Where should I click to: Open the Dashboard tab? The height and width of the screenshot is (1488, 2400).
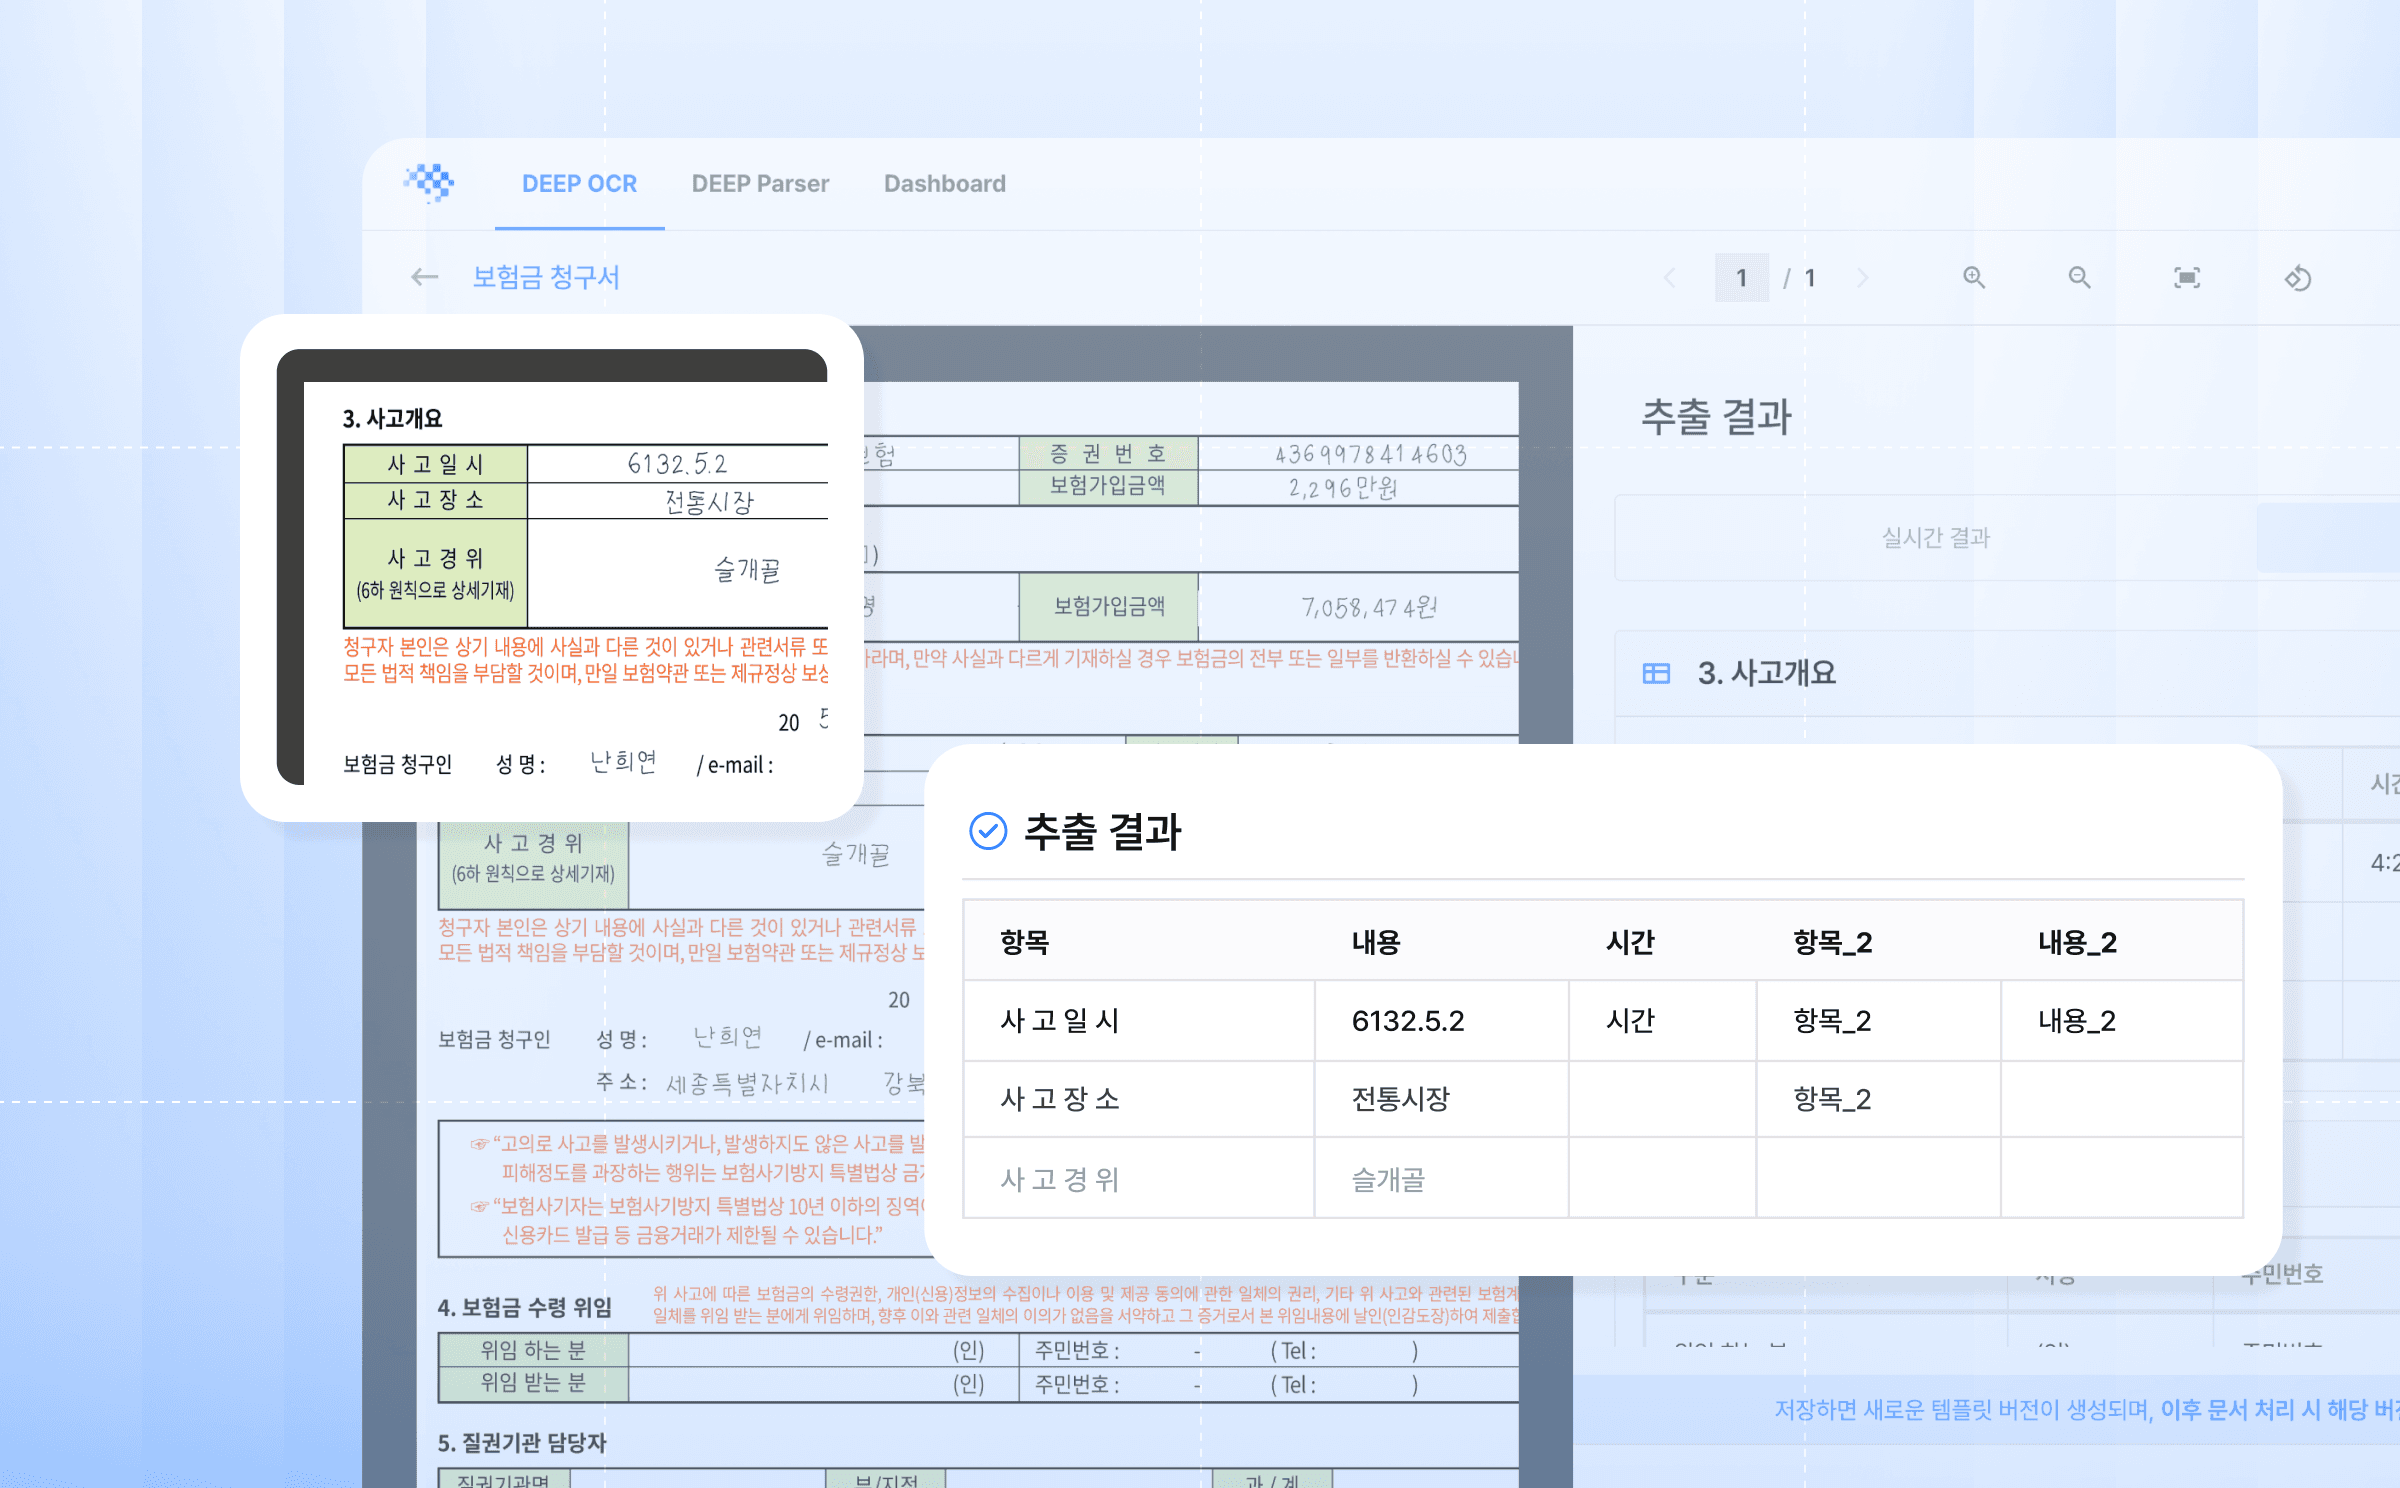coord(944,184)
